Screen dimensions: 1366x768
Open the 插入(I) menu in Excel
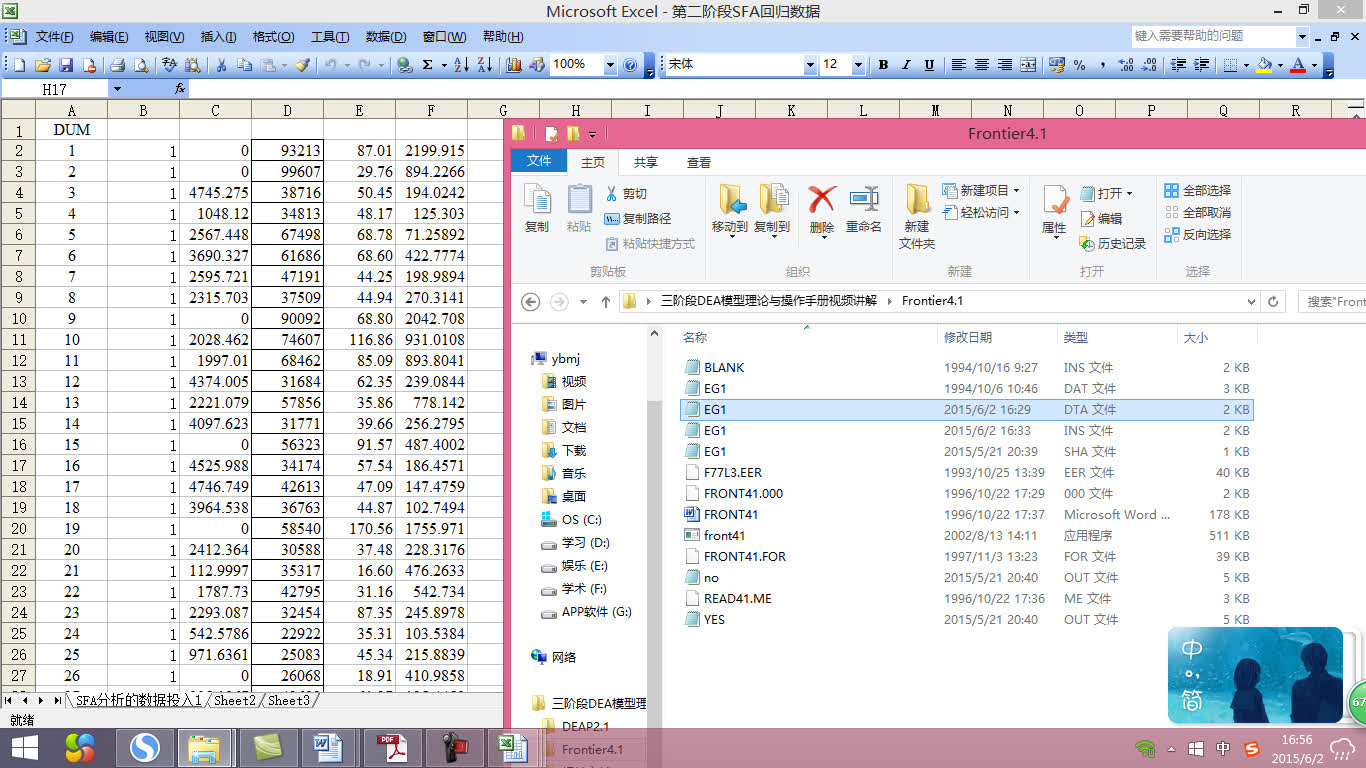[218, 37]
